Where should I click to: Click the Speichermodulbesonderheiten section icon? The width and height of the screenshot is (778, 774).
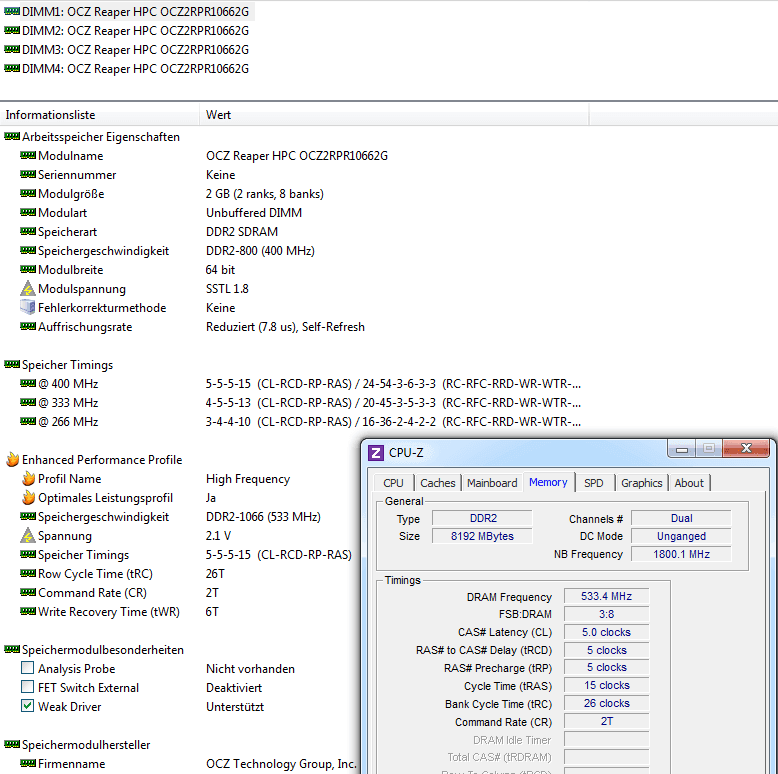coord(12,649)
